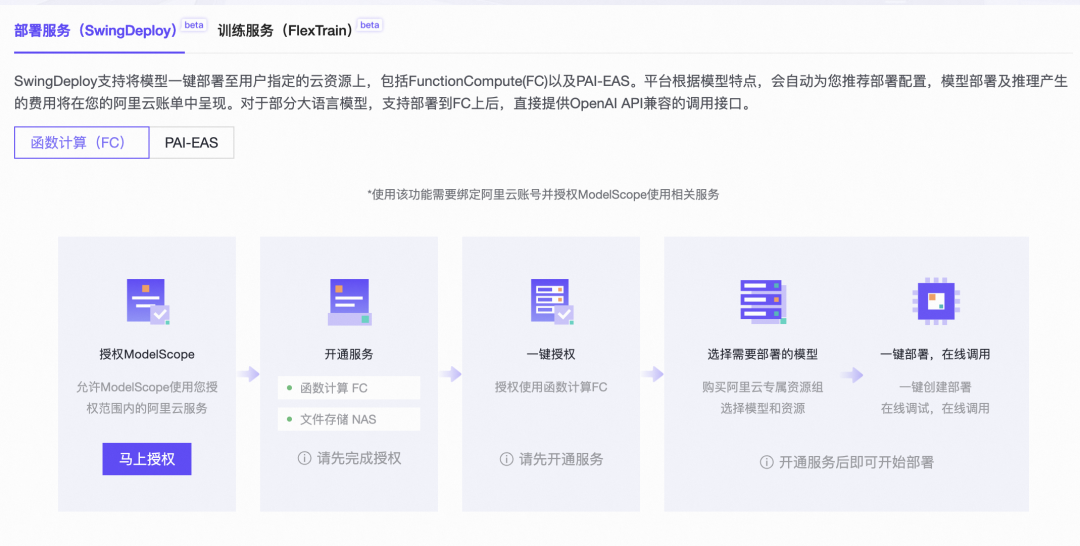
Task: Click the 授权ModelScope step title
Action: (x=147, y=355)
